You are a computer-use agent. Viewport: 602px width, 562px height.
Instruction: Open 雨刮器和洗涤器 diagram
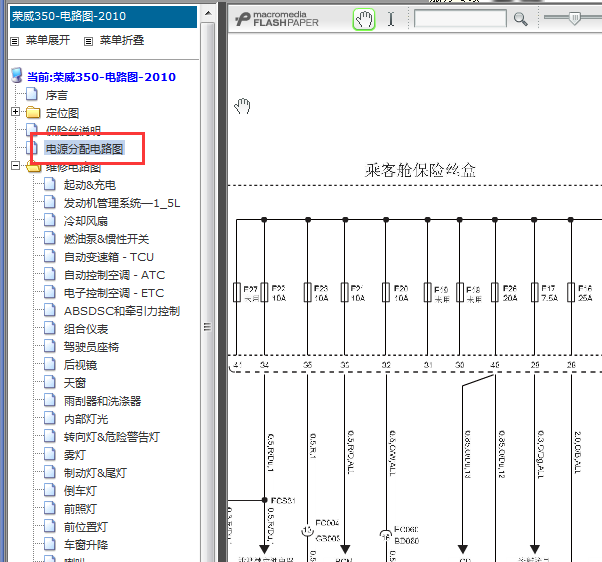[103, 402]
